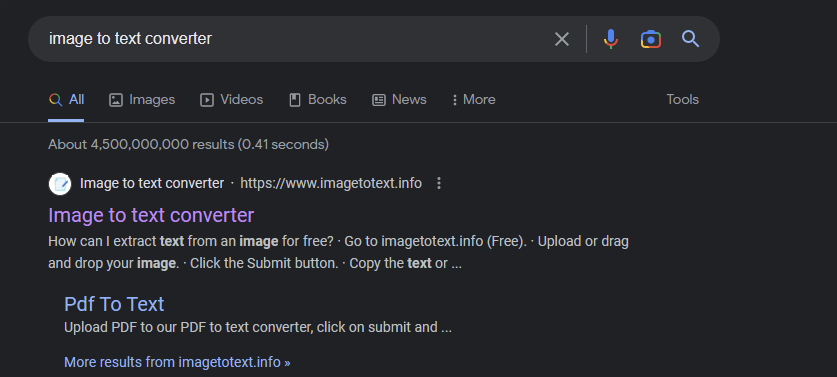Click the 'How can I extract text' snippet
Viewport: 837px width, 377px height.
tap(338, 253)
